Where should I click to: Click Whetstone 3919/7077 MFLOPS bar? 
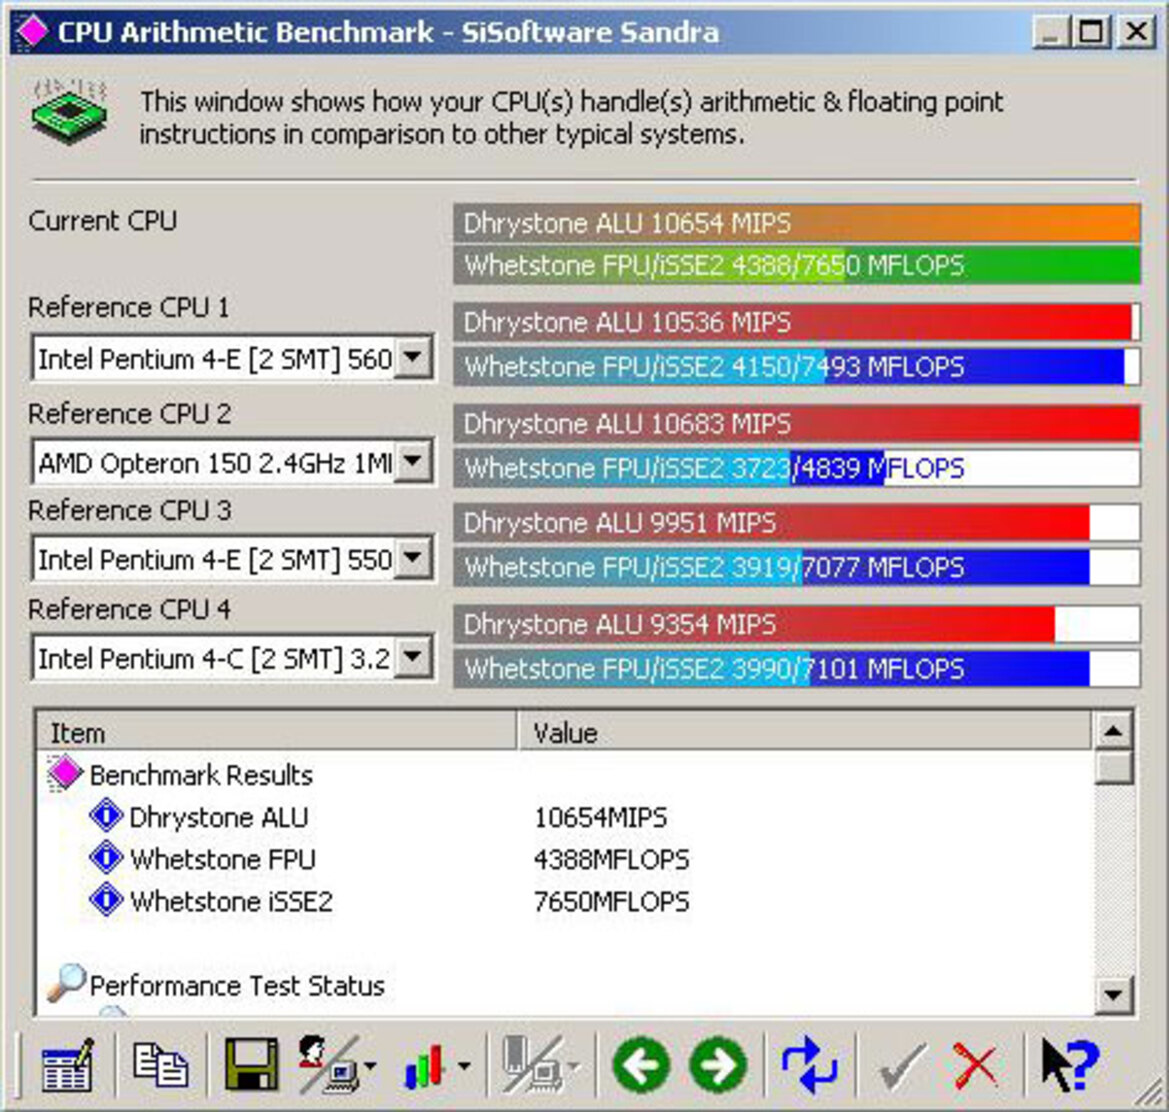(797, 567)
